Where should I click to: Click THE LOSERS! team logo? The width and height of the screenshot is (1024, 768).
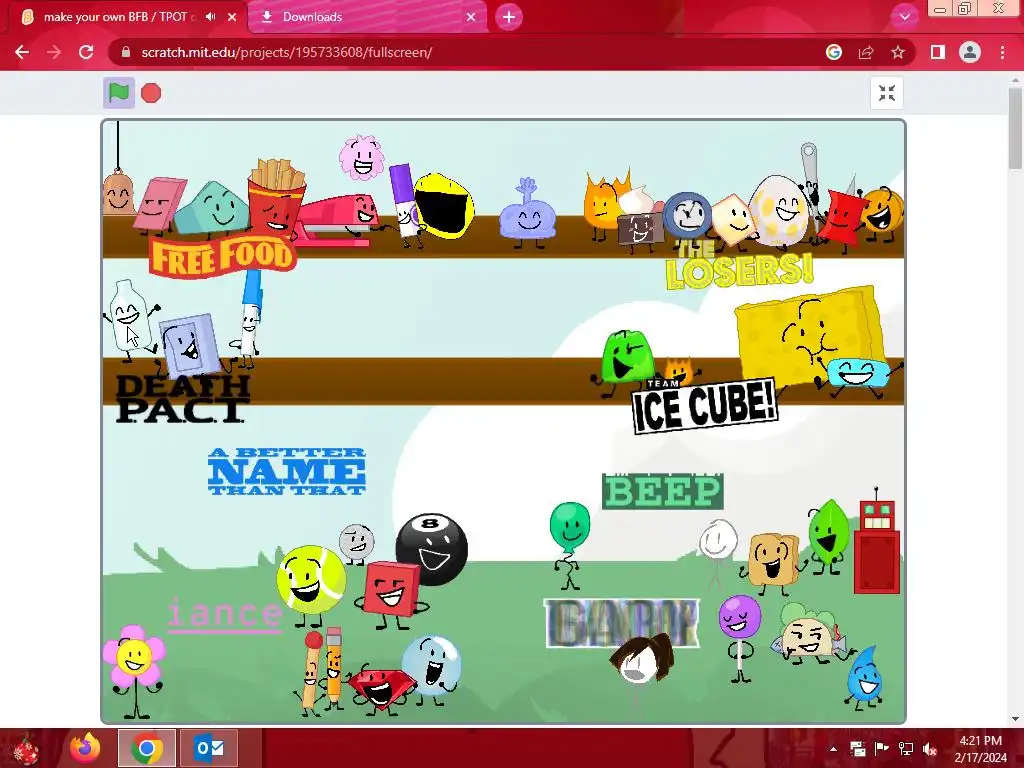(739, 266)
